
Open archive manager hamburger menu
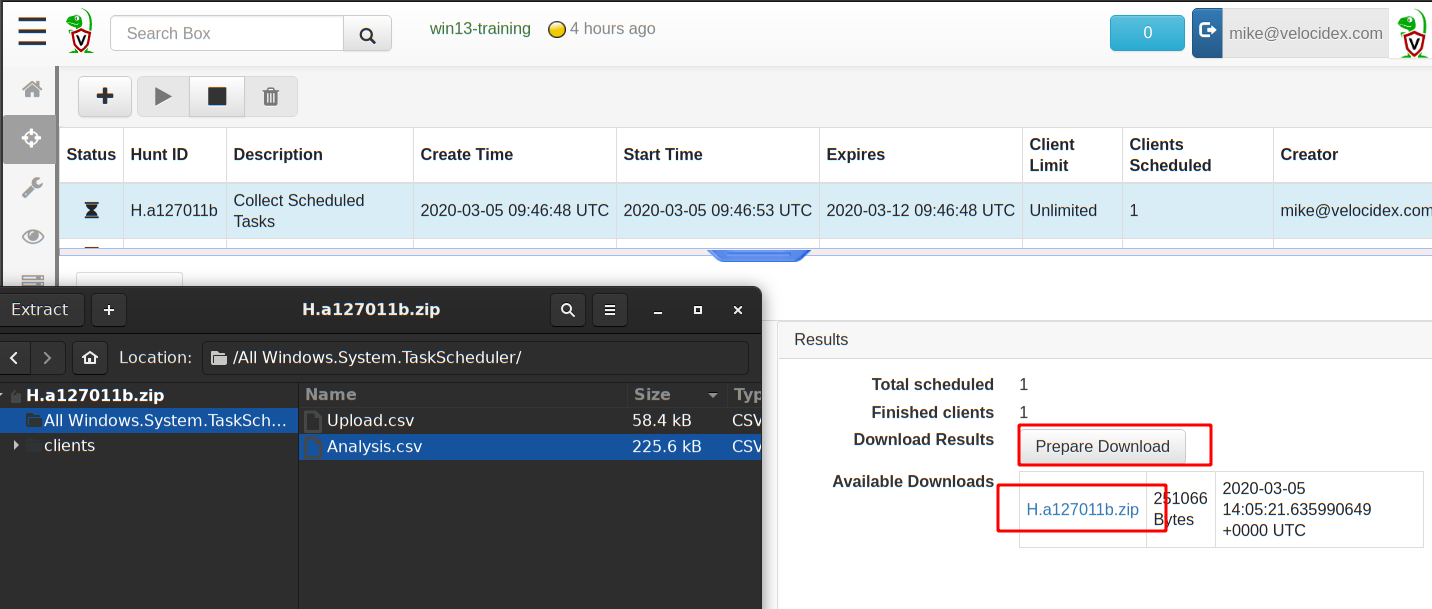(610, 310)
